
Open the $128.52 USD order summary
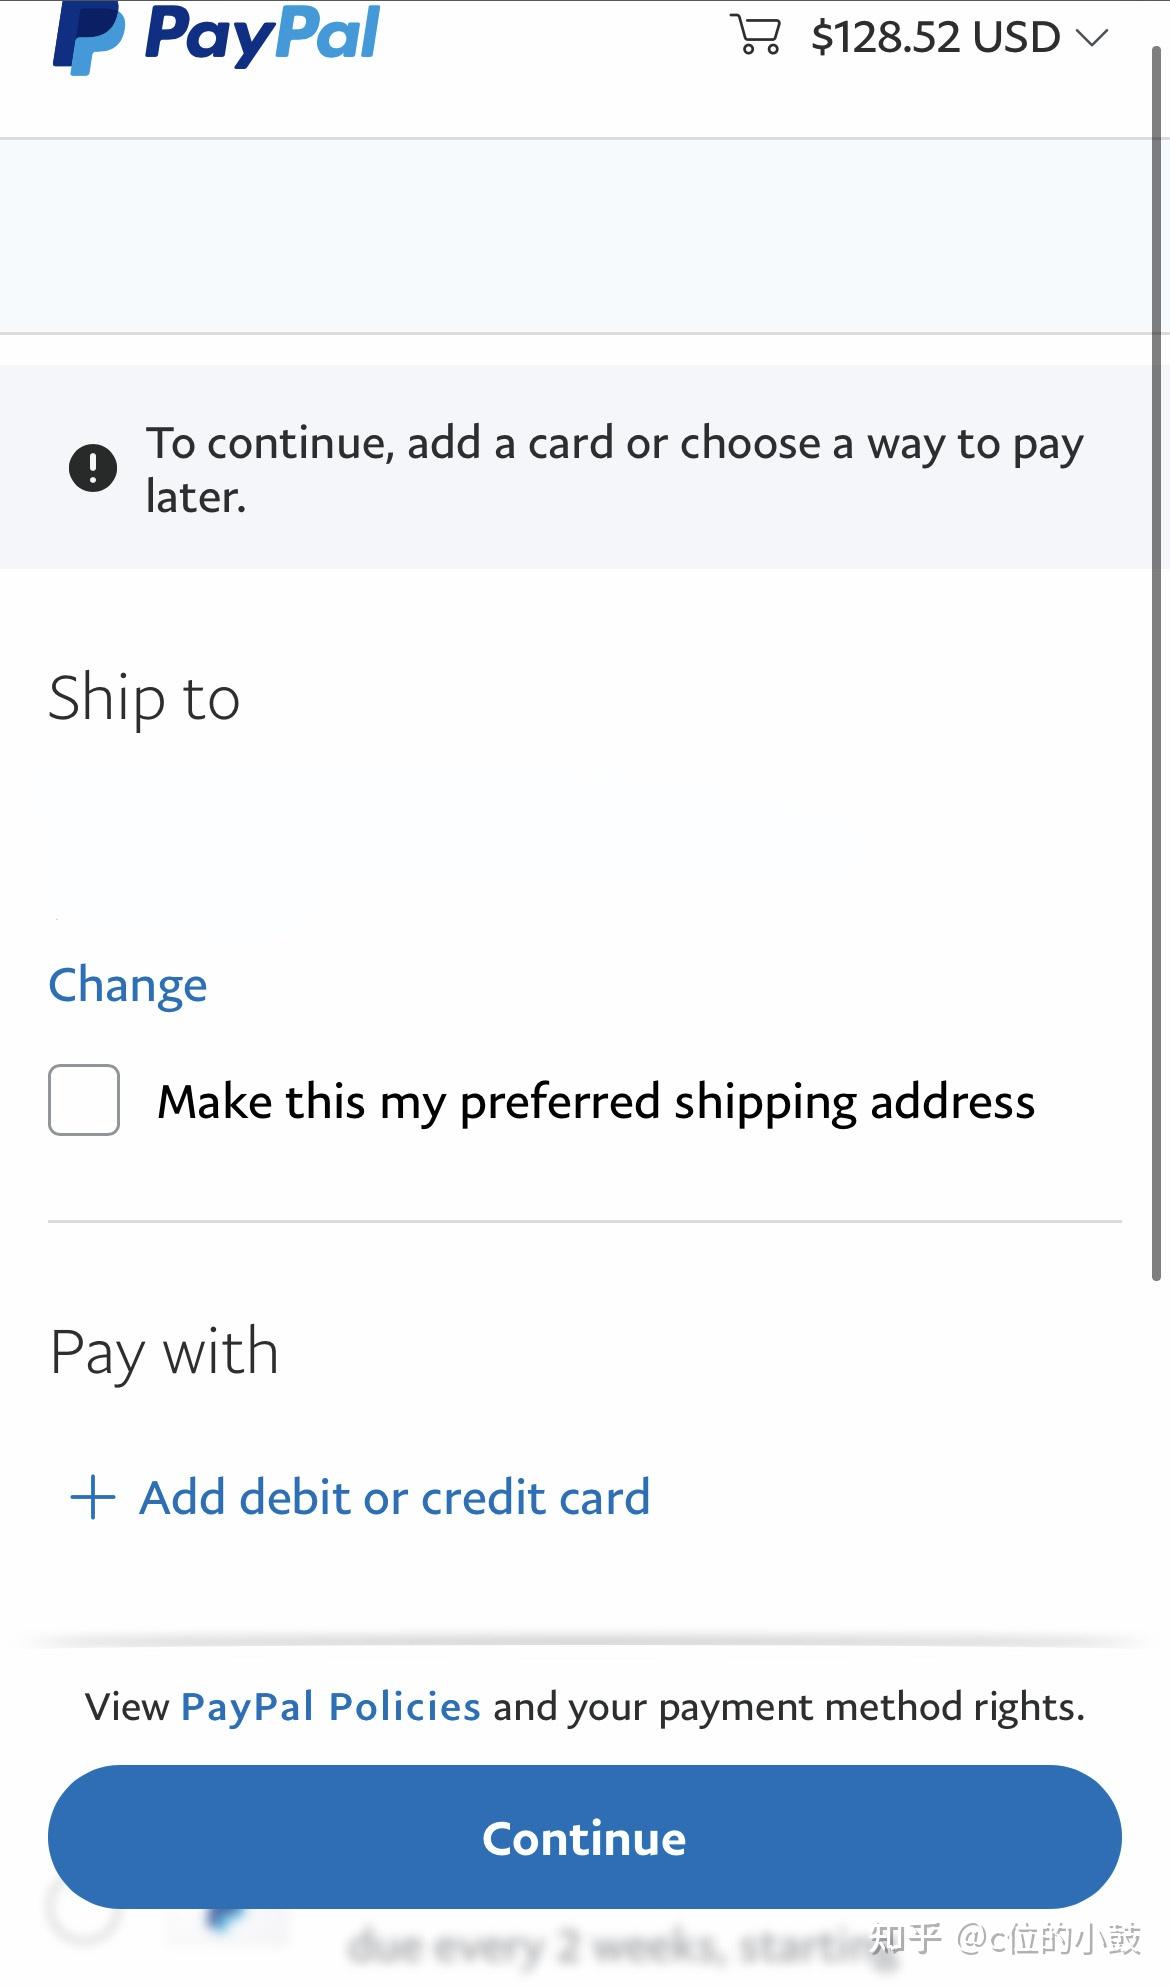[x=934, y=38]
